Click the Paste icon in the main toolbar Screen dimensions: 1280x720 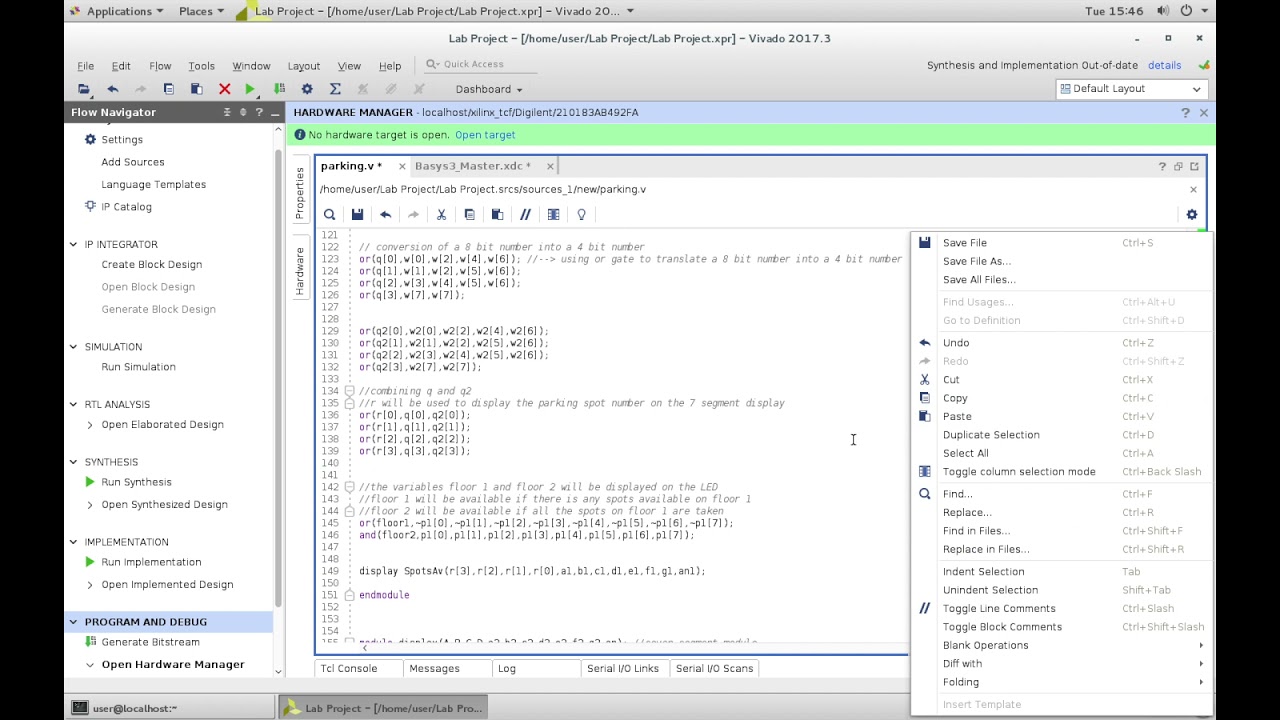pyautogui.click(x=197, y=89)
